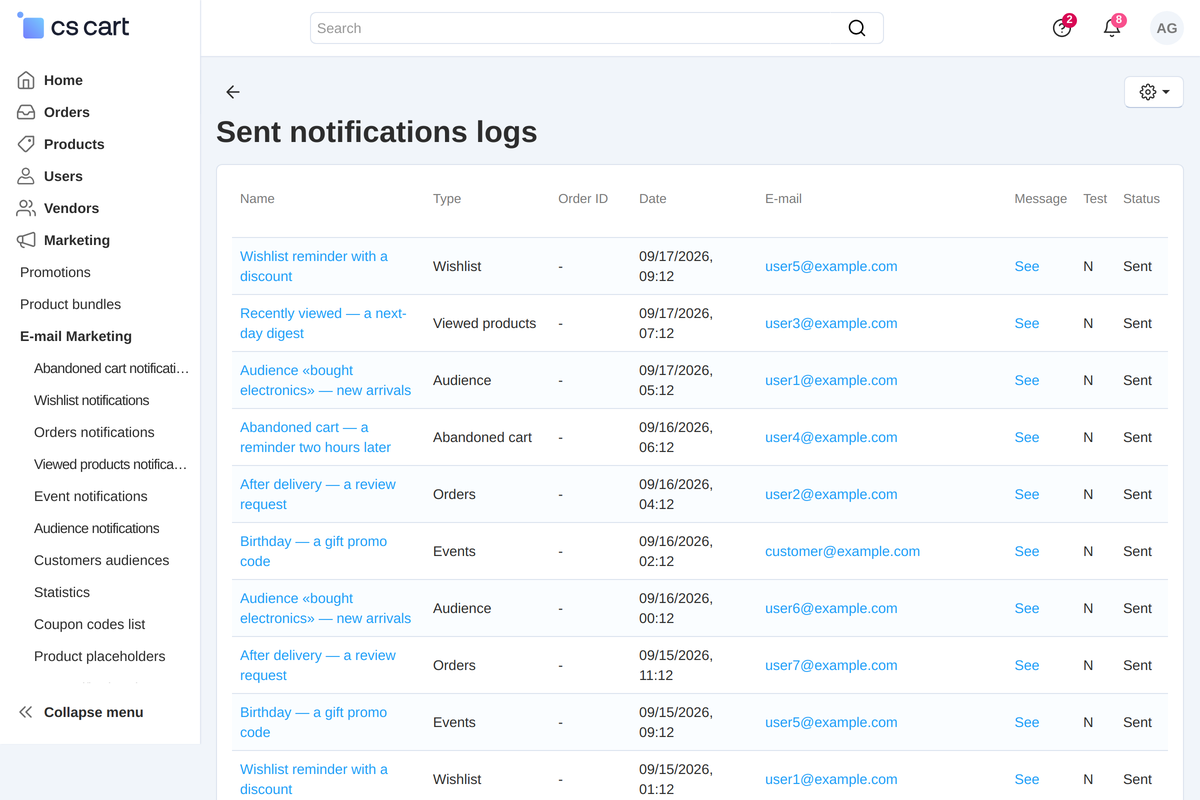The image size is (1200, 800).
Task: Open Statistics submenu item
Action: click(62, 592)
